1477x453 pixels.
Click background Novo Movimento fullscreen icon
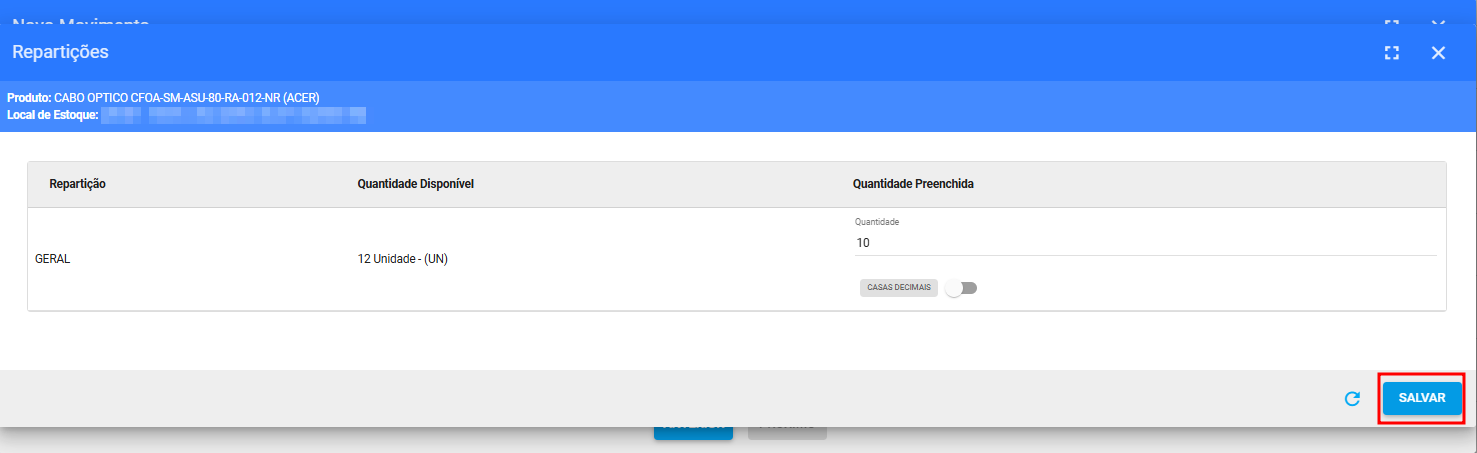[x=1391, y=21]
